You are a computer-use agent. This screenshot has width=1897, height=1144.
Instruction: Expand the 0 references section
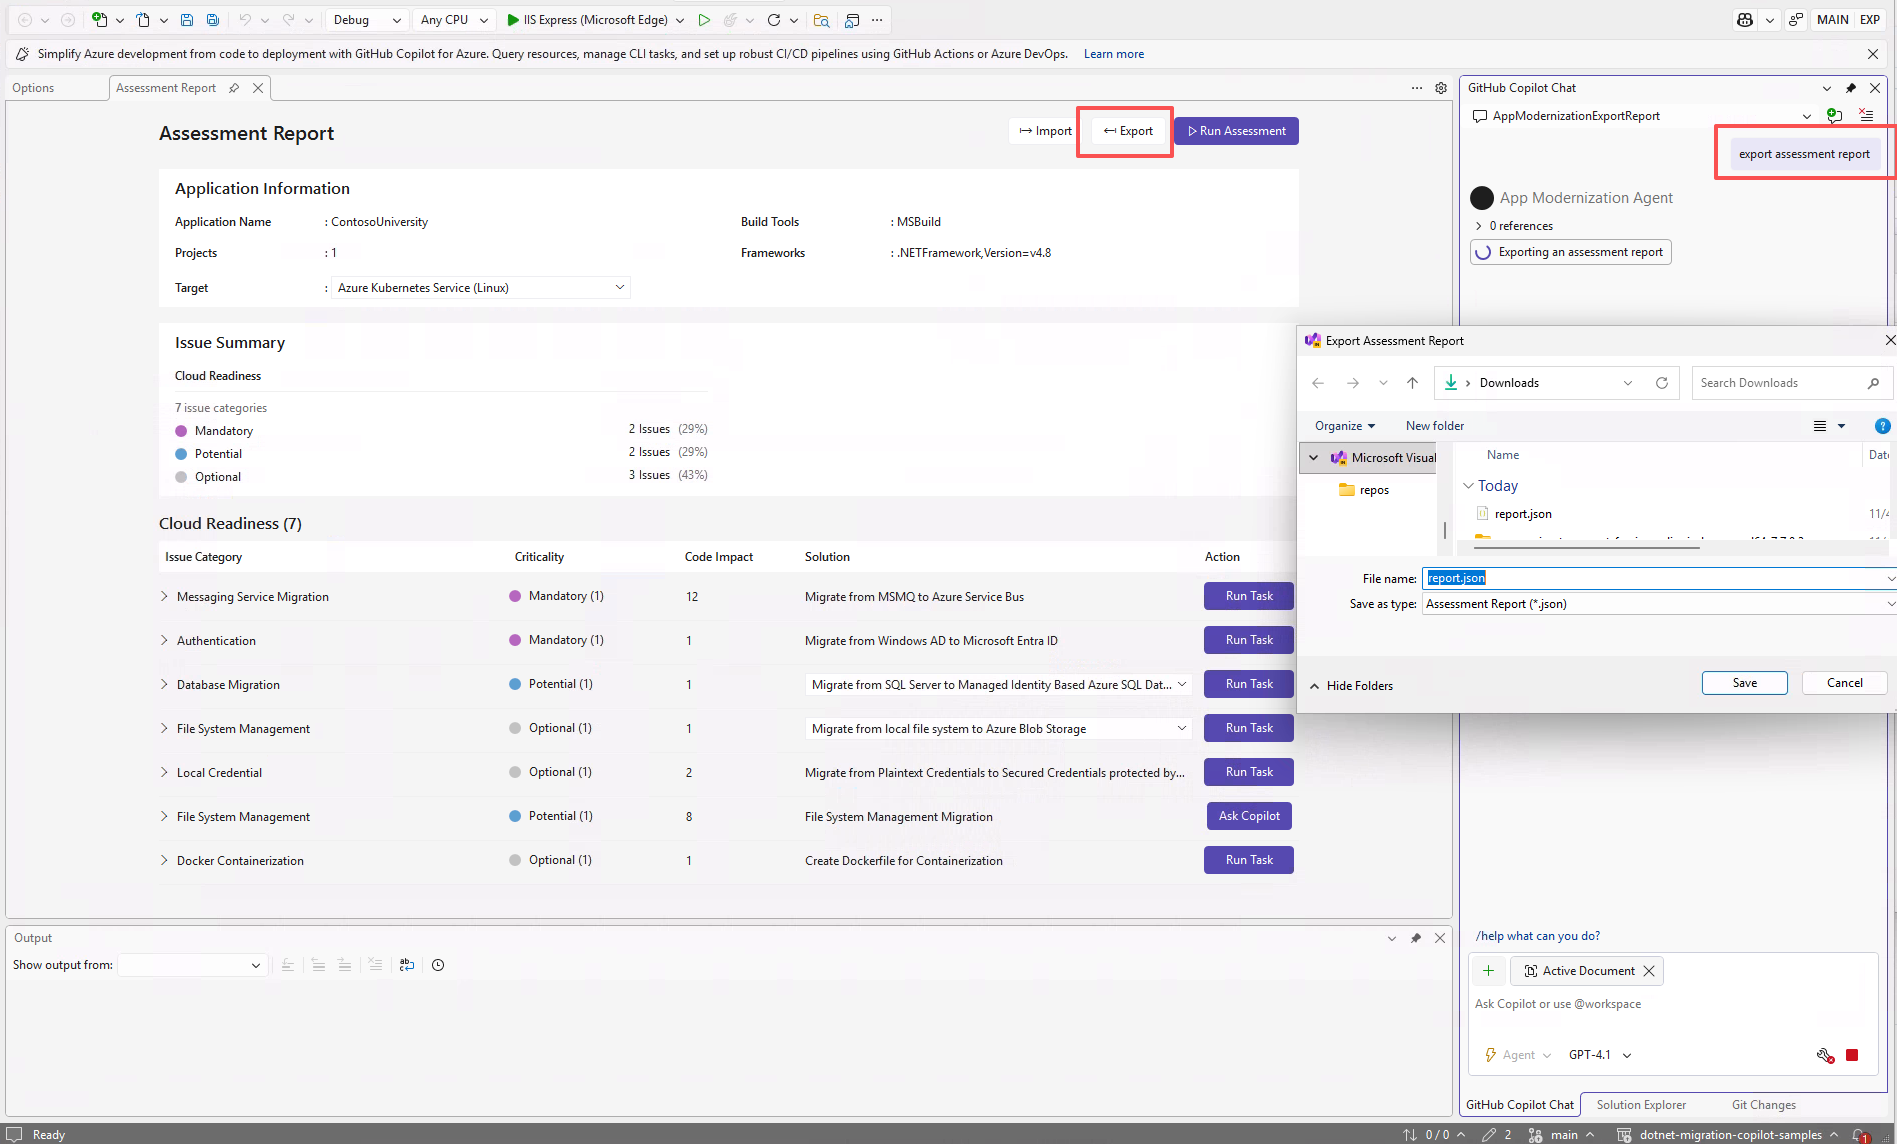point(1479,226)
